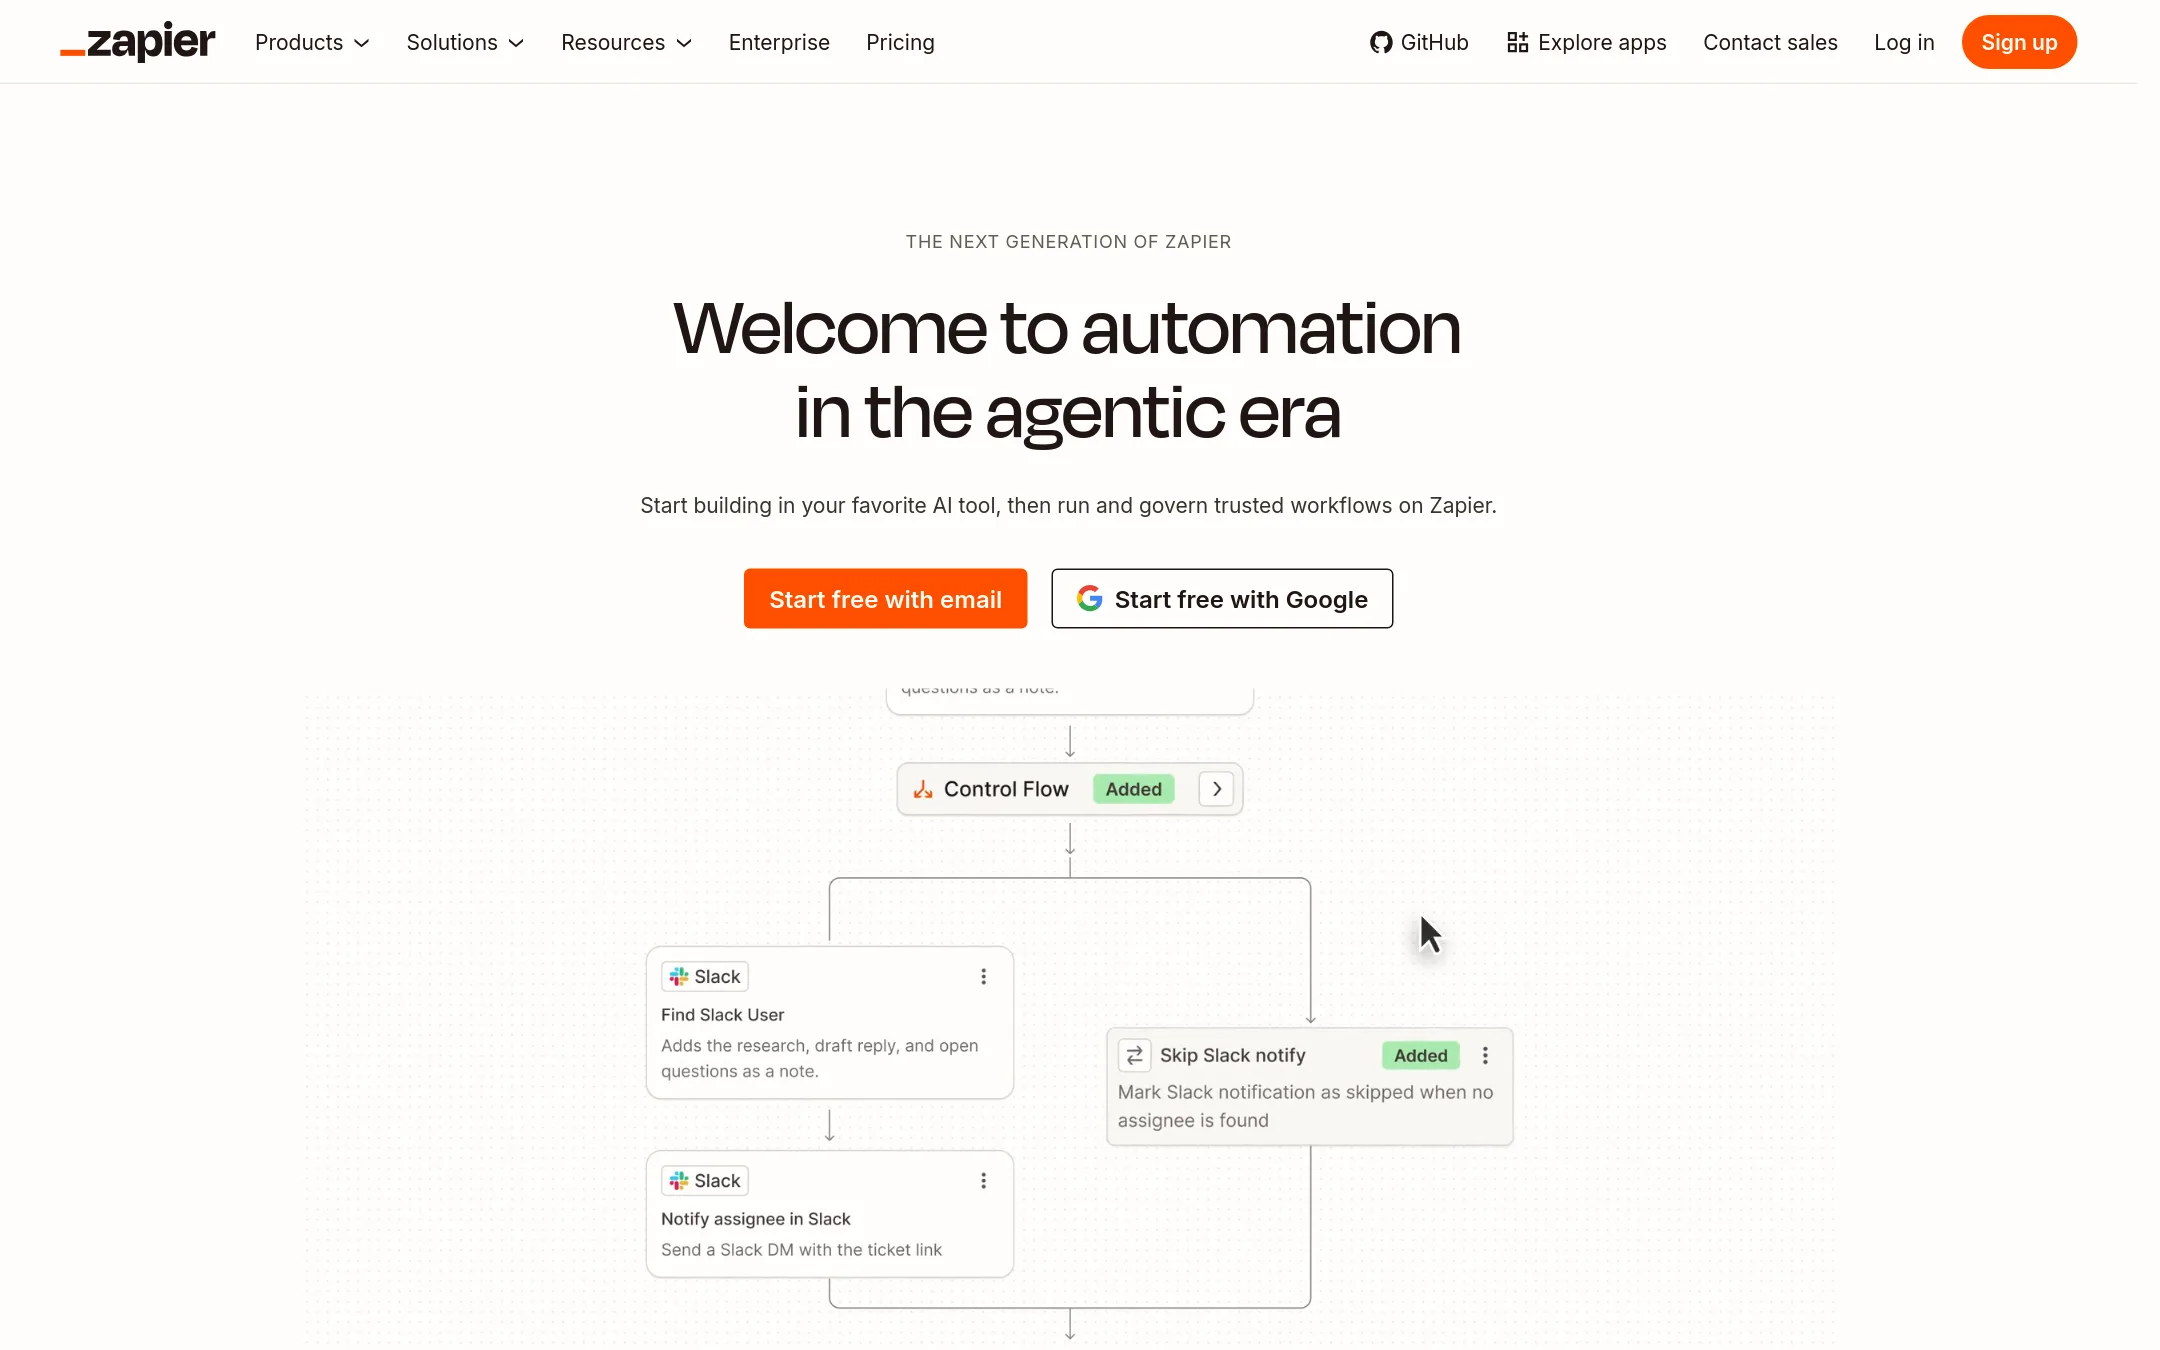
Task: Click the Control Flow branch icon
Action: [923, 789]
